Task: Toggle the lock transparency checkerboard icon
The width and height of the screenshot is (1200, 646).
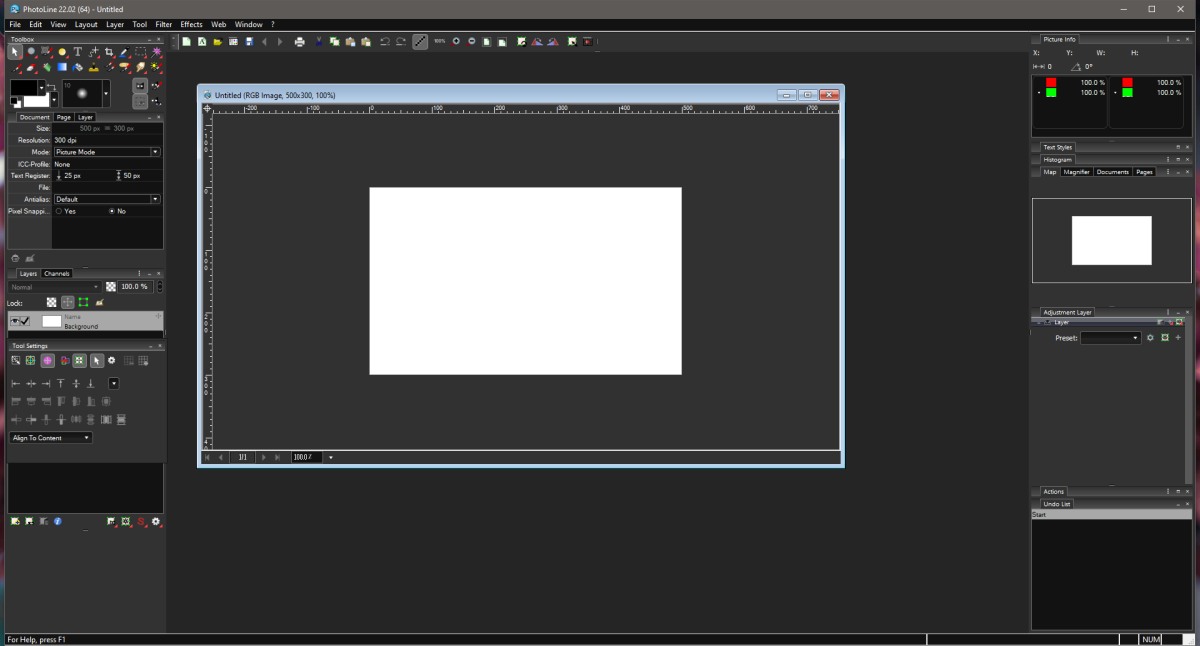Action: 51,302
